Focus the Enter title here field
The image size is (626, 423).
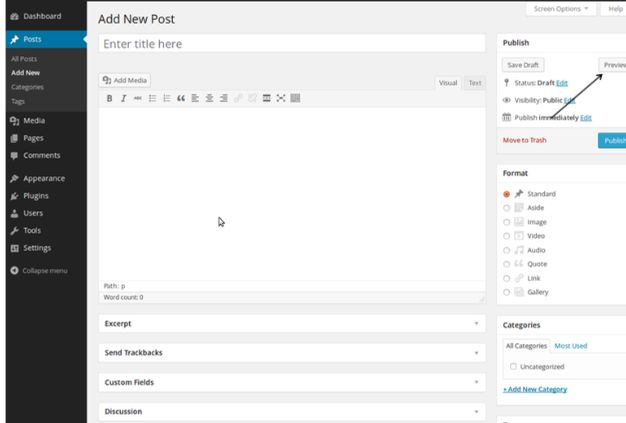point(292,43)
